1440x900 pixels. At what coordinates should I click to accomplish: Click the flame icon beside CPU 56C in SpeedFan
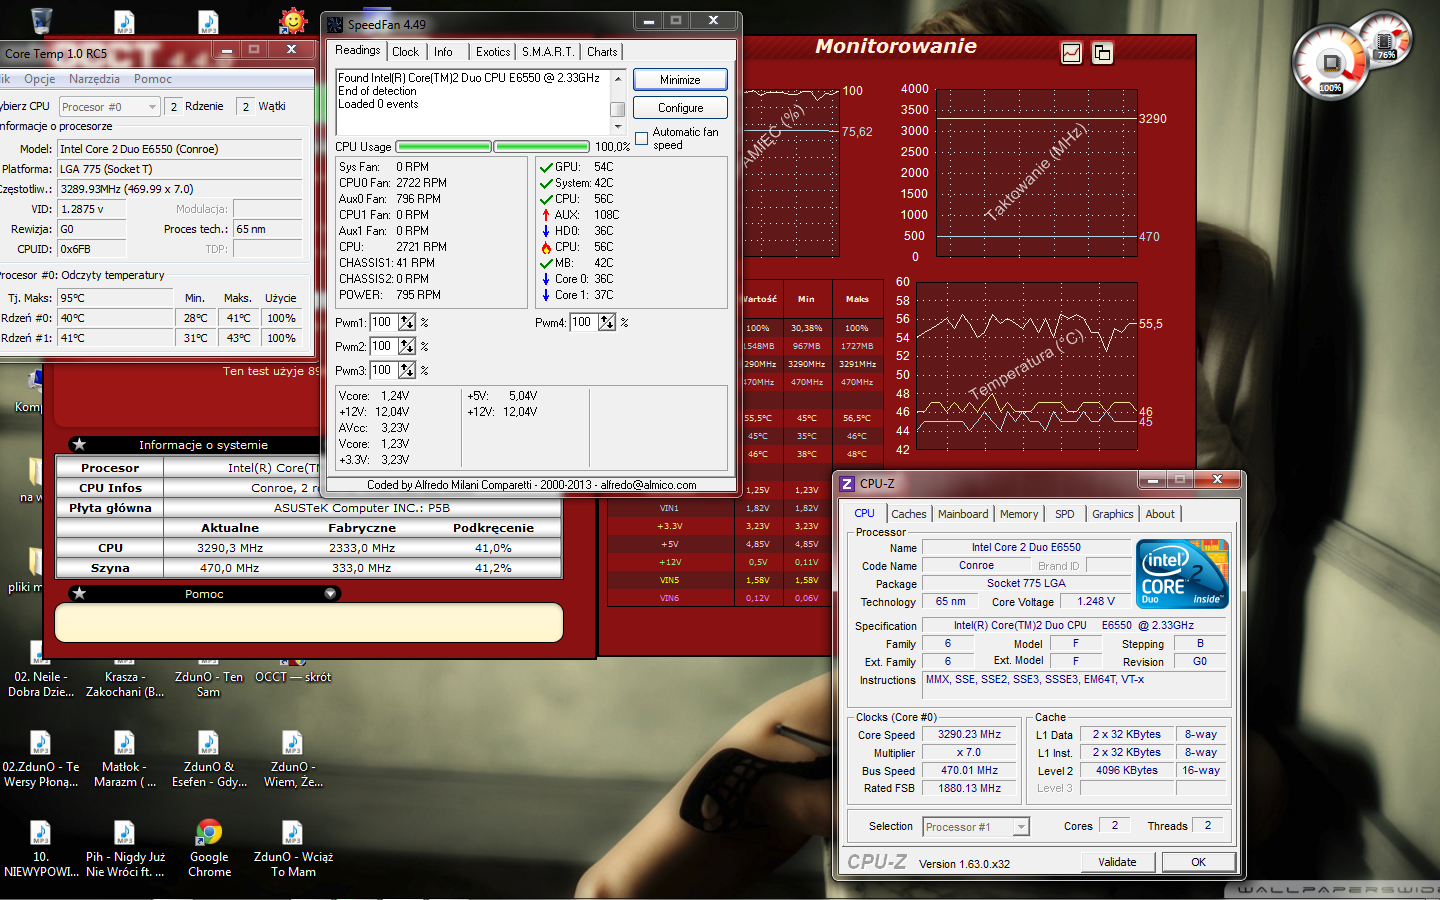coord(546,247)
